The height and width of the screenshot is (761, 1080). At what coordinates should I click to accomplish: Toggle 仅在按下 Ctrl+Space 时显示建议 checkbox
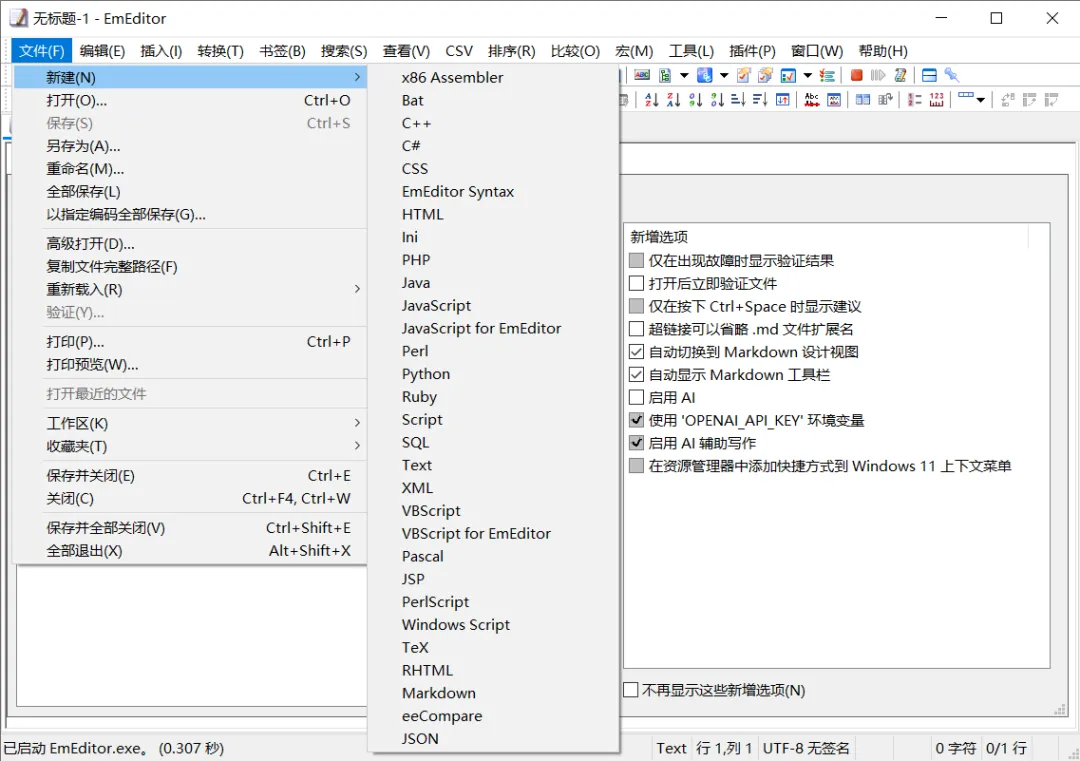636,306
